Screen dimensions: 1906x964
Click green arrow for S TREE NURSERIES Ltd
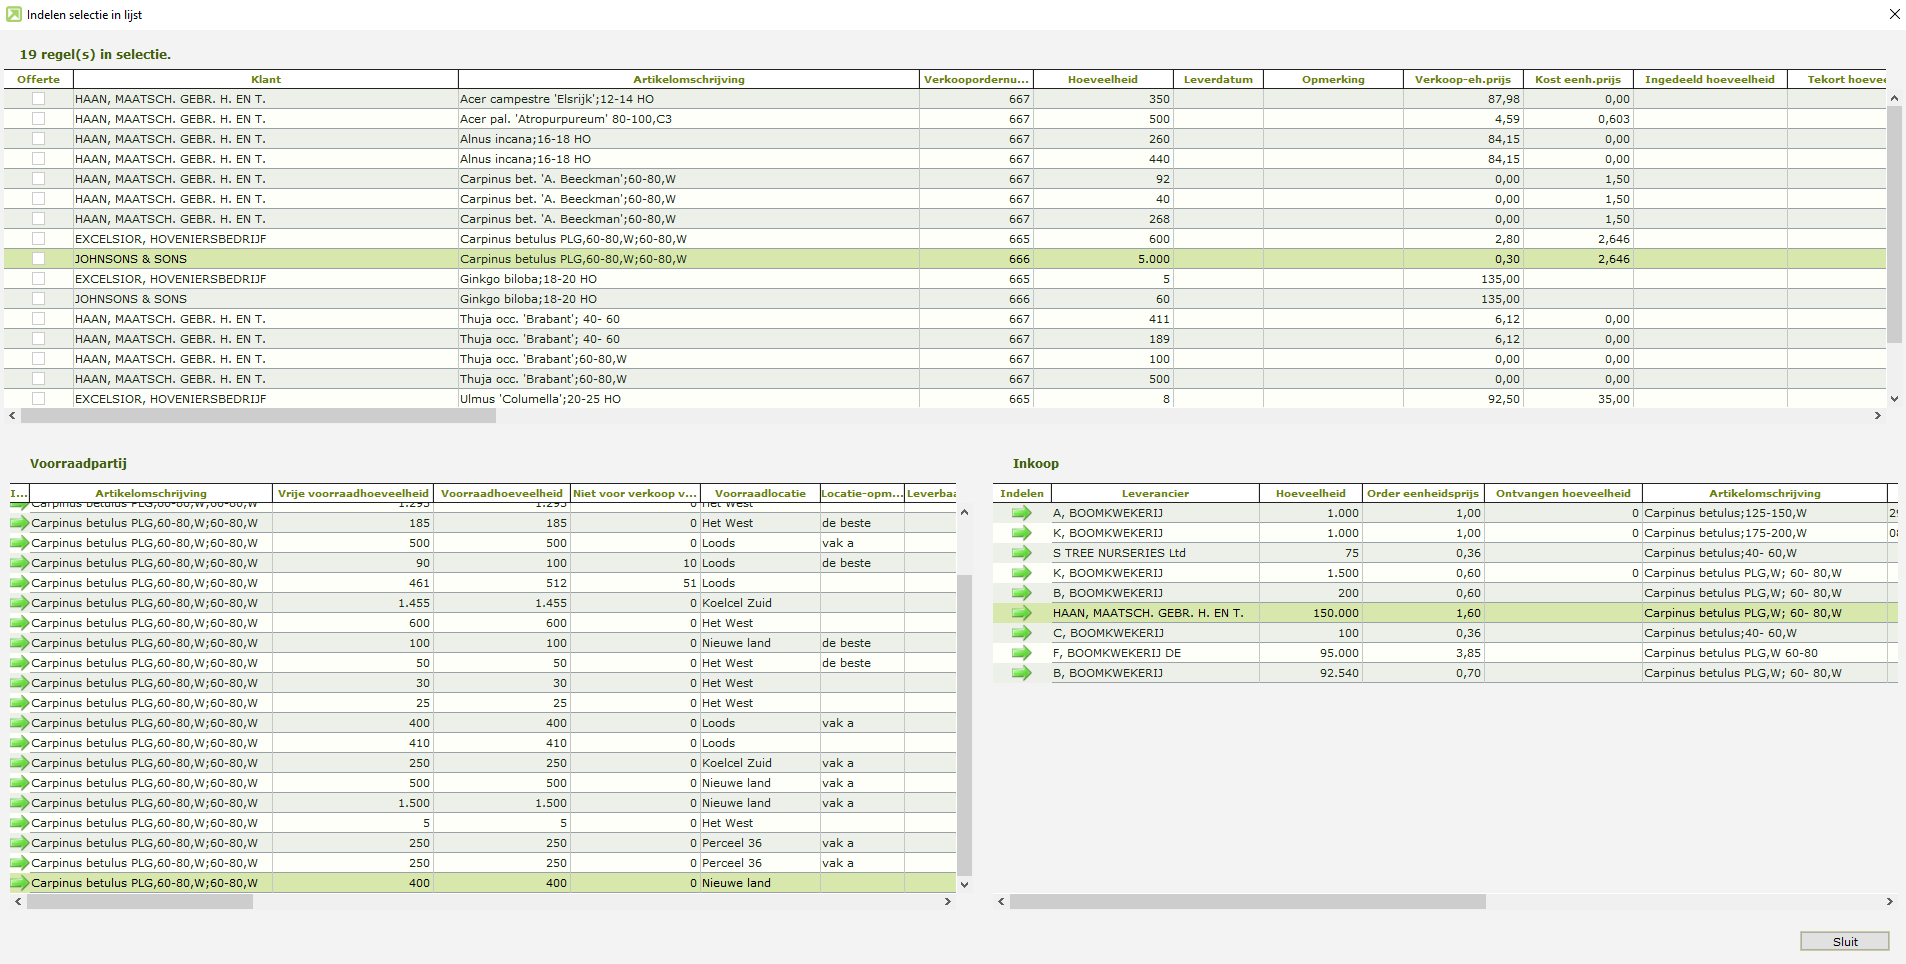pos(1021,553)
